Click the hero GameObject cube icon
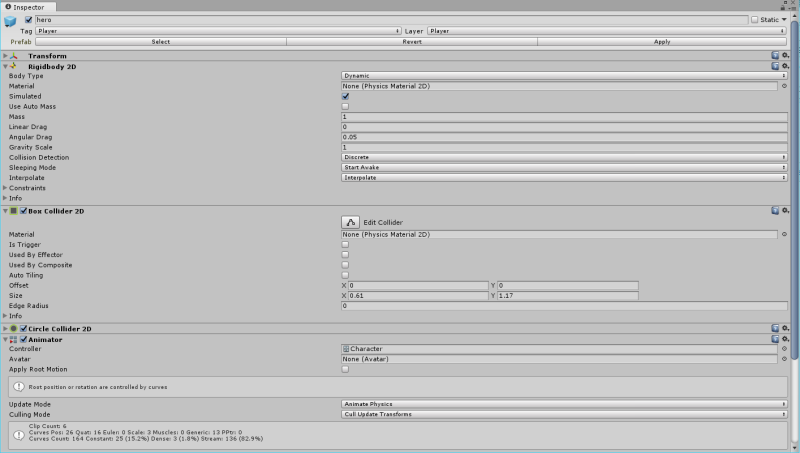The image size is (800, 453). (x=10, y=21)
